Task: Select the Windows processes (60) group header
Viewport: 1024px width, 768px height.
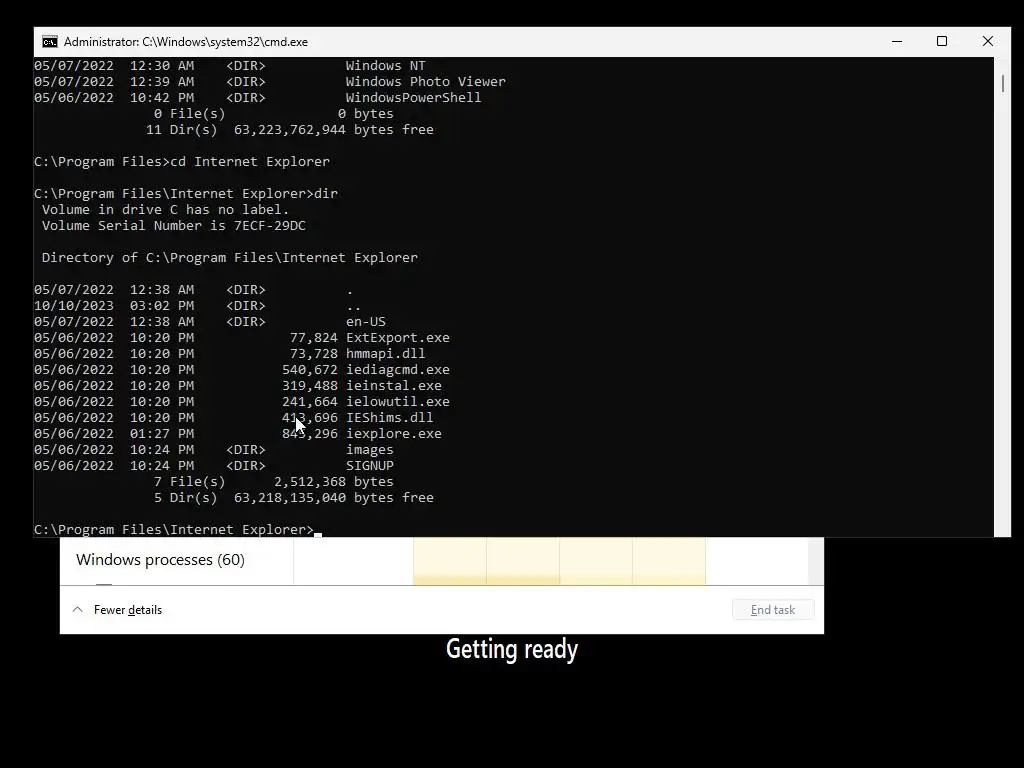Action: [161, 560]
